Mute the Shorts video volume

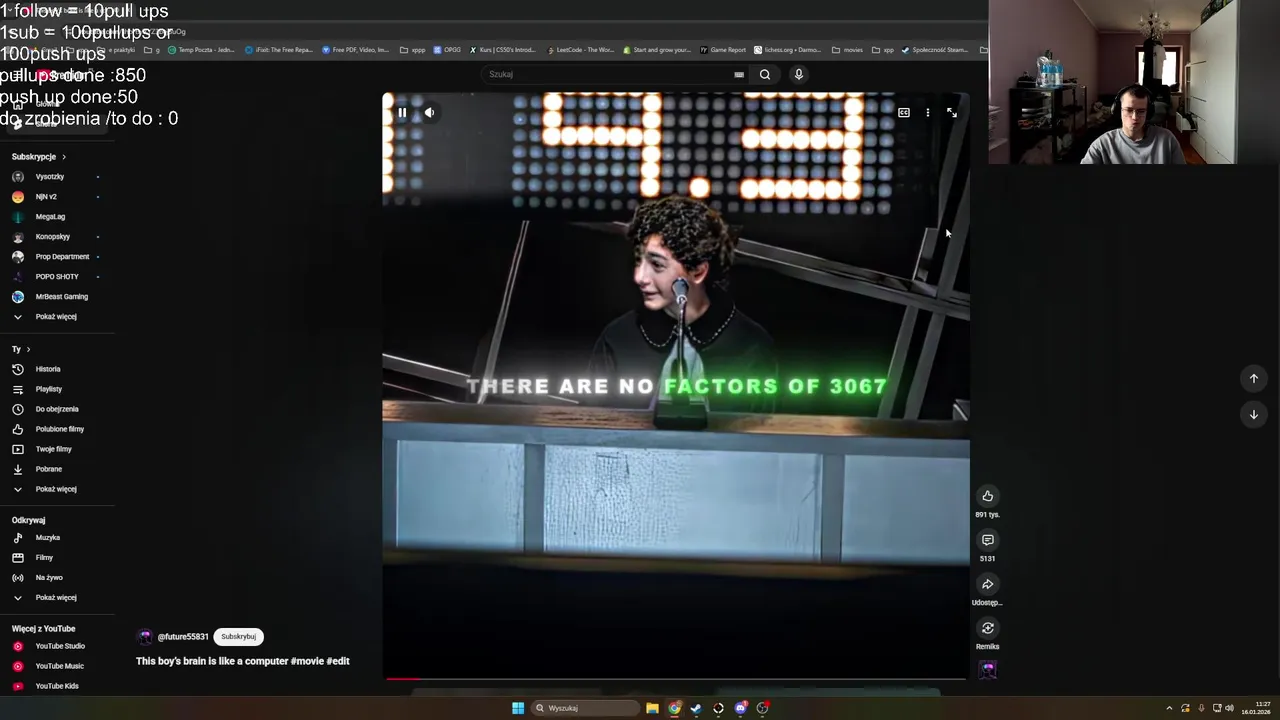429,113
